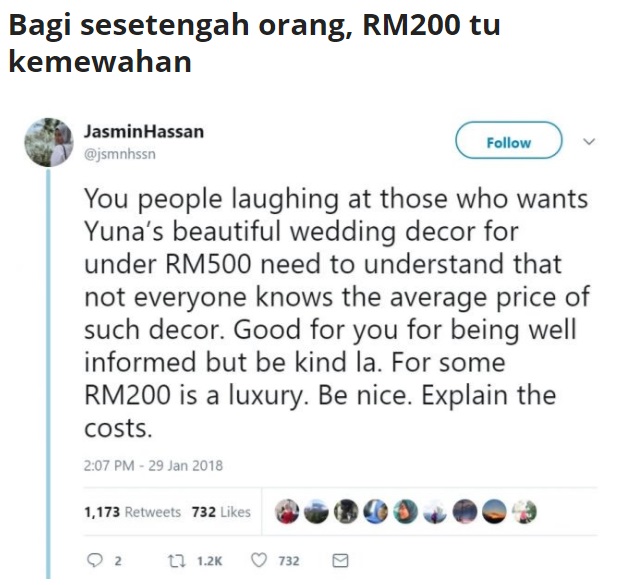639x585 pixels.
Task: View the 1,173 Retweets list
Action: click(x=132, y=512)
